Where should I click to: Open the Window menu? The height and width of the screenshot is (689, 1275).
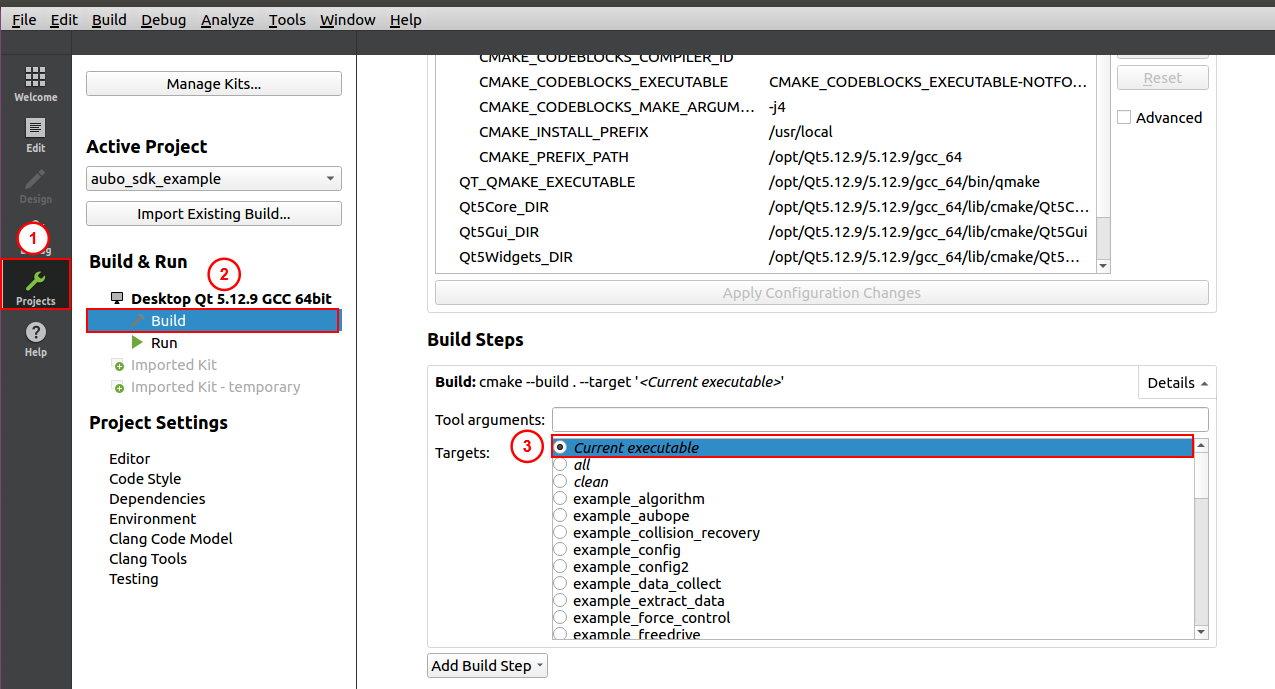tap(347, 20)
